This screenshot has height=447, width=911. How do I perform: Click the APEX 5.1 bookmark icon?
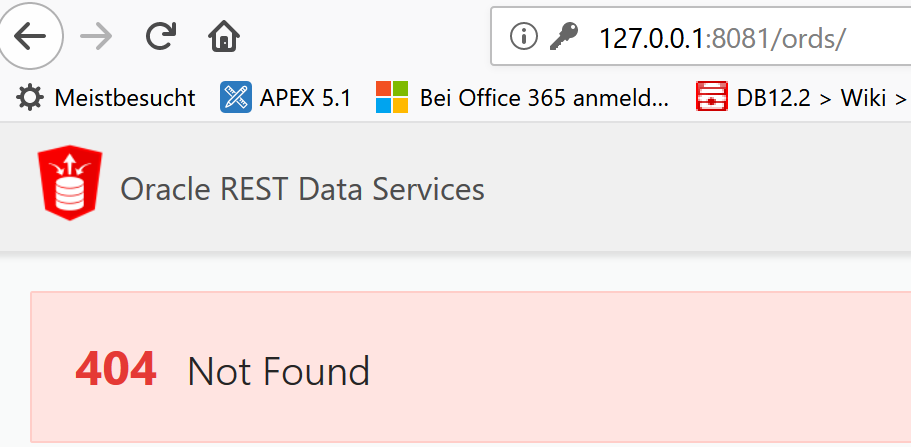pyautogui.click(x=236, y=97)
